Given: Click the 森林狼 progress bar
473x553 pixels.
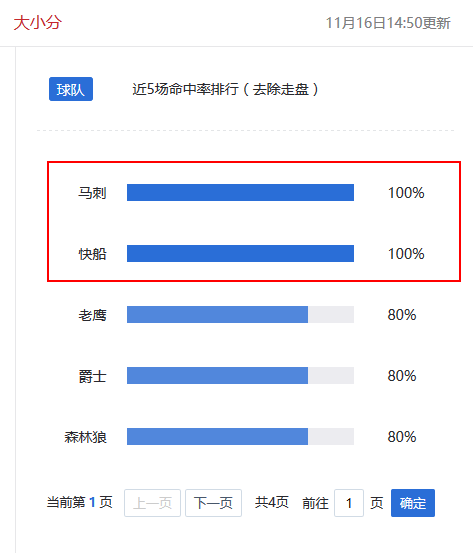Looking at the screenshot, I should pos(240,437).
